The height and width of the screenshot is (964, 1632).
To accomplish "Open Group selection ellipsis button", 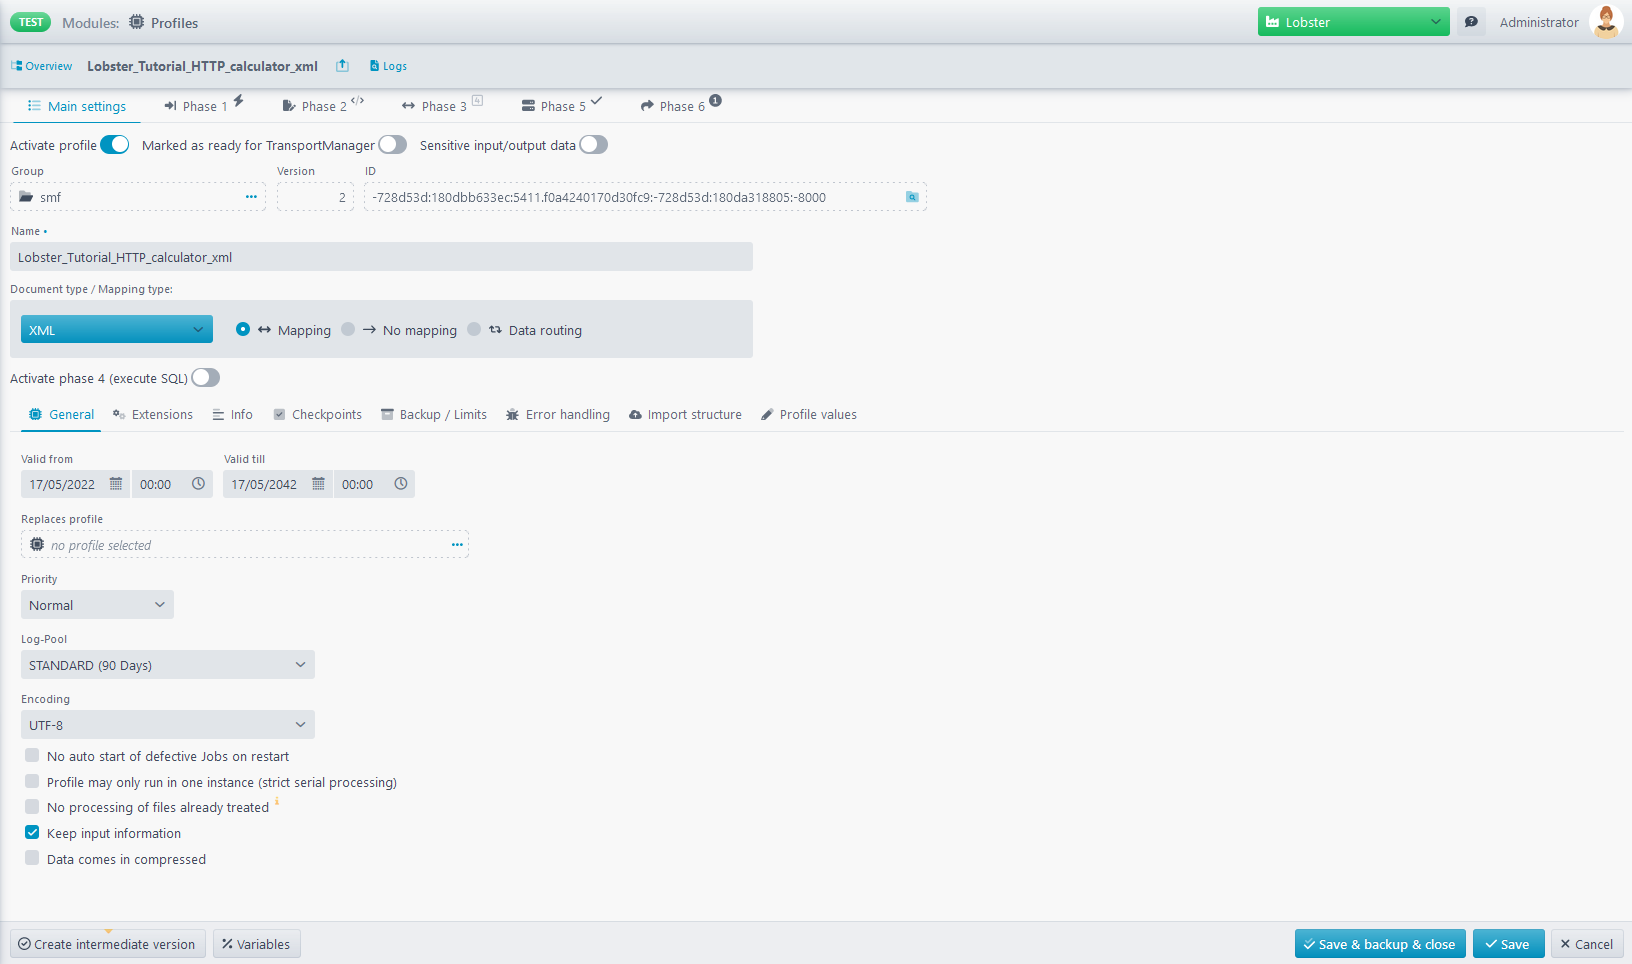I will 251,197.
